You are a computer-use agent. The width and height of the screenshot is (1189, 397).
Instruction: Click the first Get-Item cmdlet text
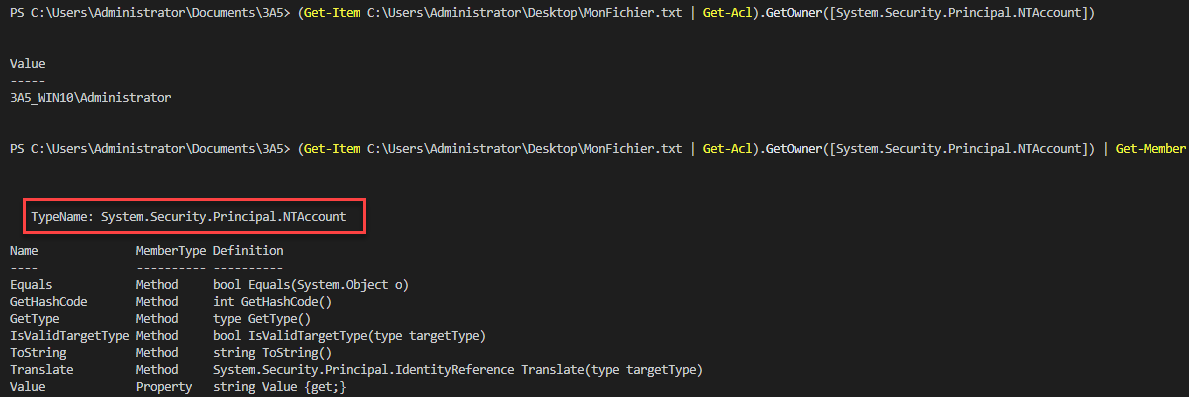[x=333, y=14]
